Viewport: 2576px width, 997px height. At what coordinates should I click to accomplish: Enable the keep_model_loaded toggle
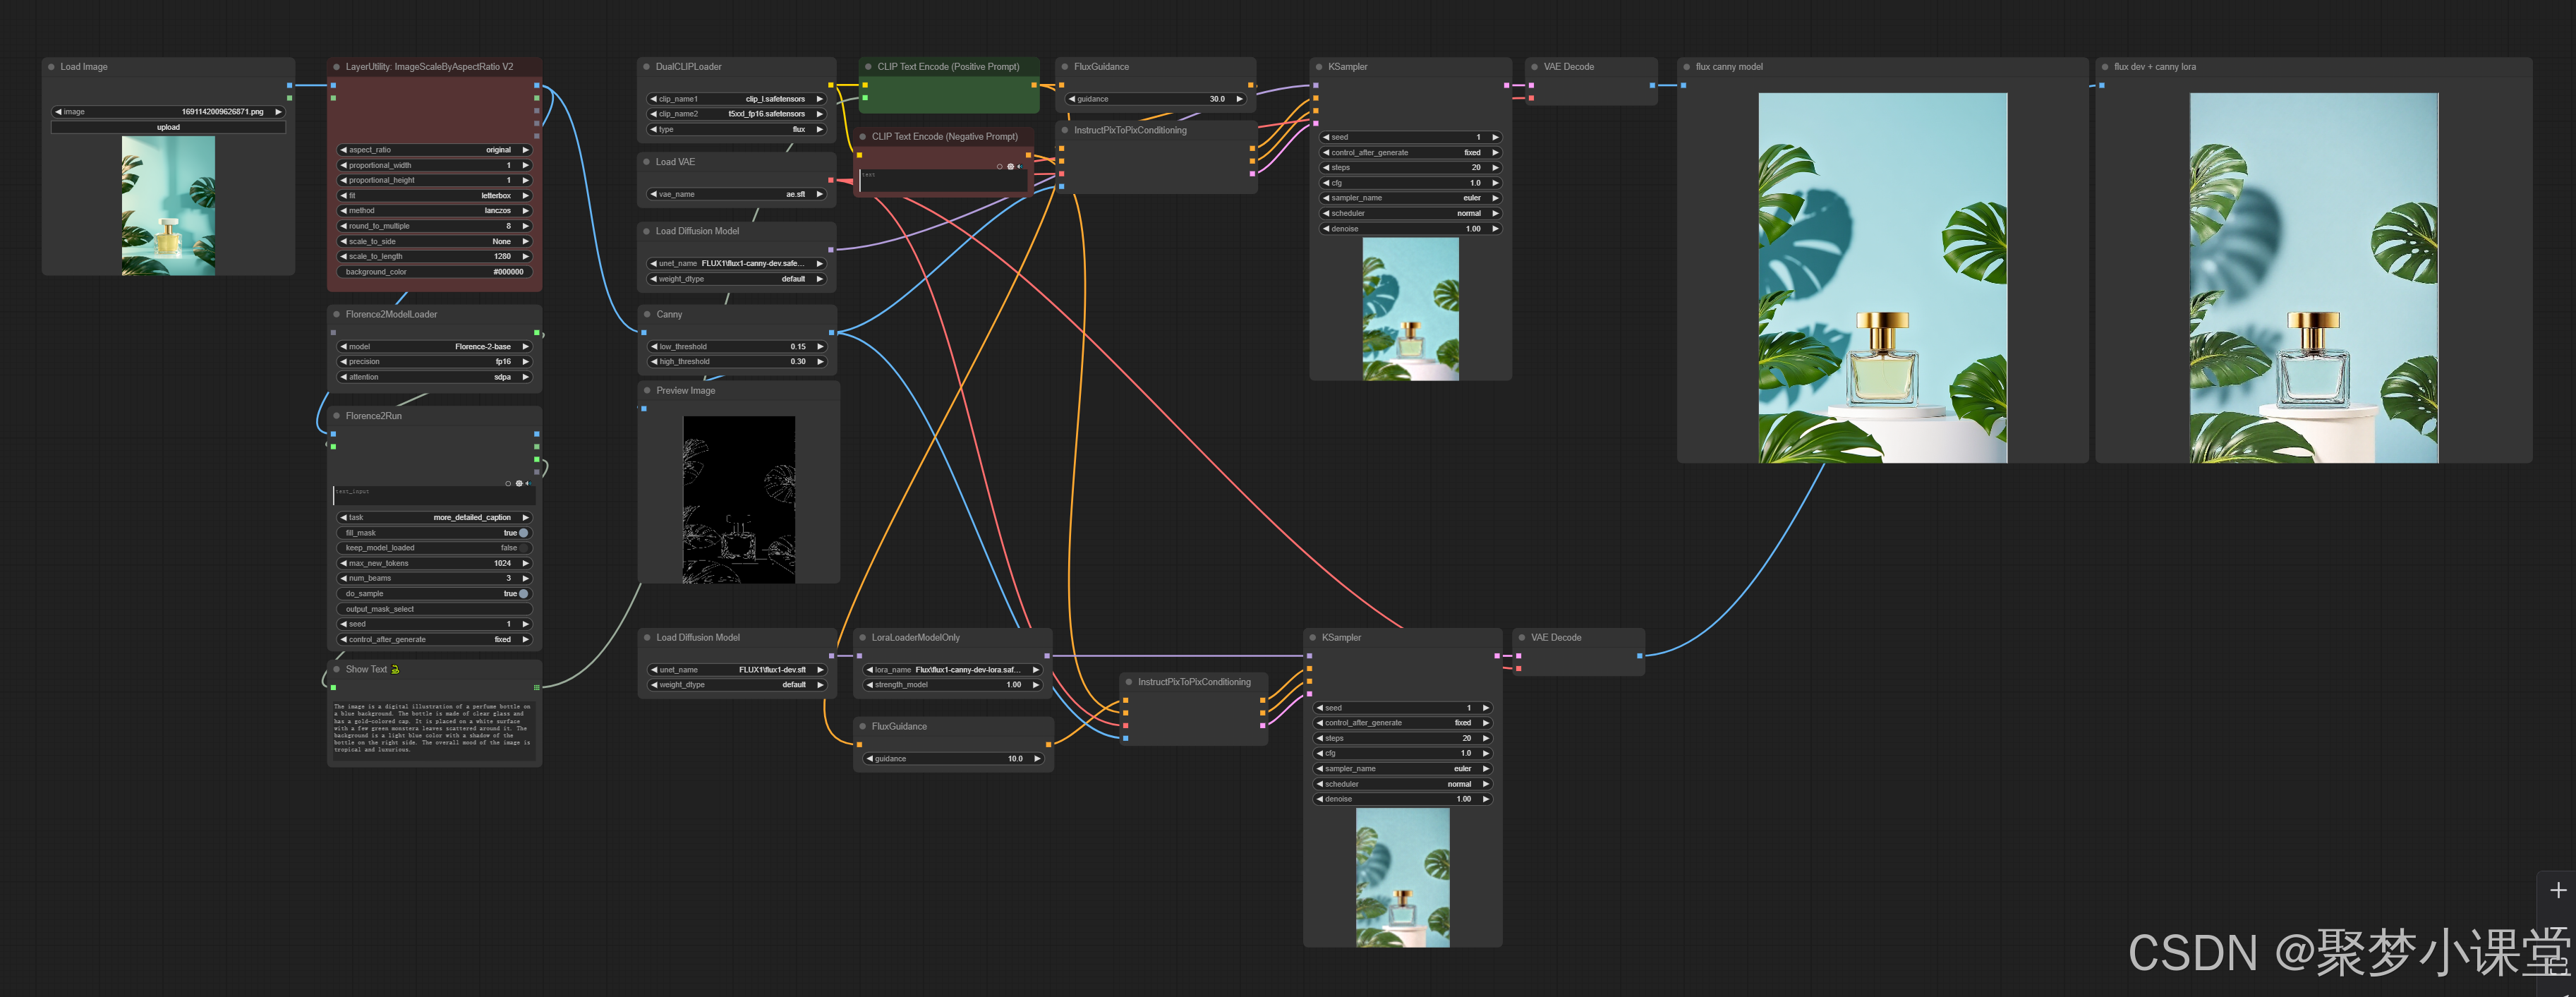522,548
